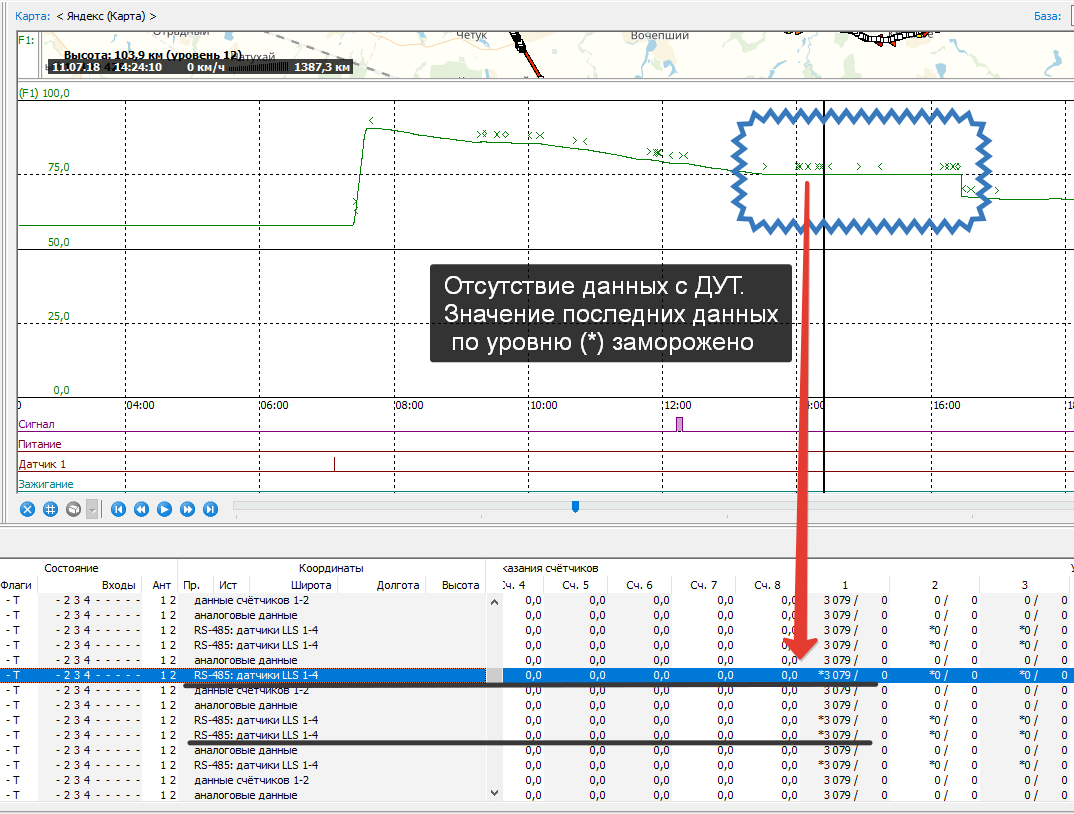Start playback with the play button
Image resolution: width=1074 pixels, height=814 pixels.
pos(165,509)
